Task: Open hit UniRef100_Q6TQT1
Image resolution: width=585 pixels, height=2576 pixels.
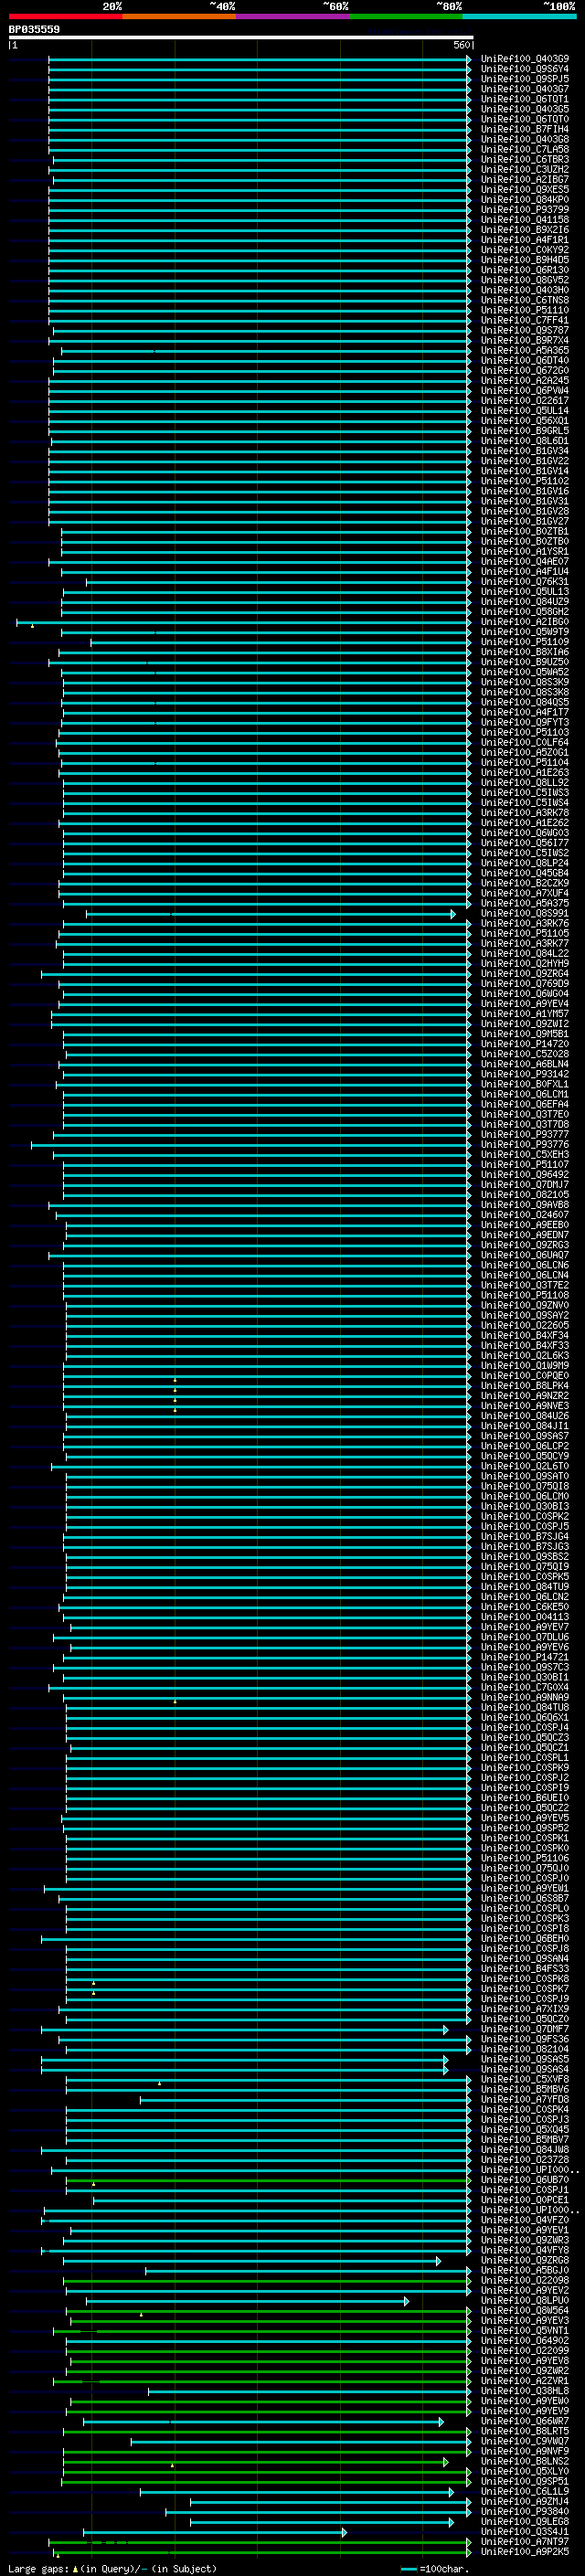Action: click(x=525, y=99)
